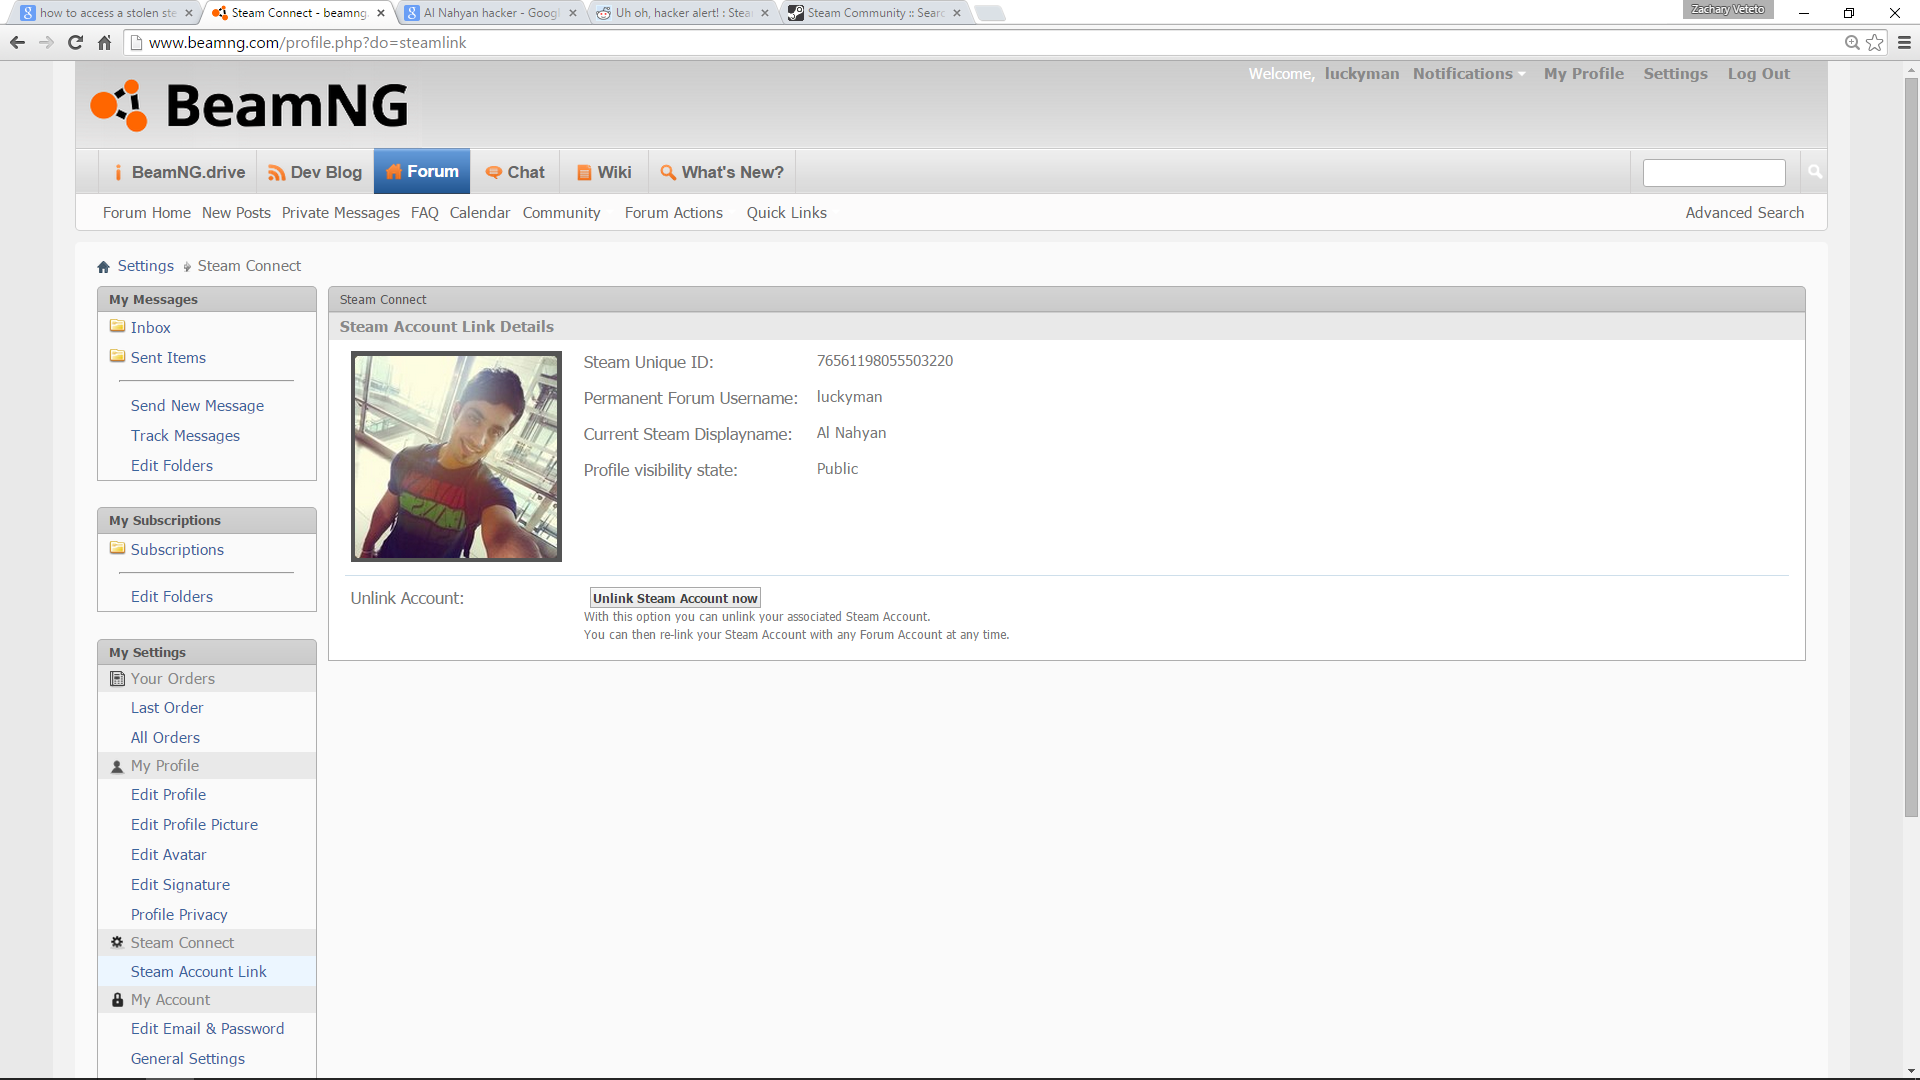Go to the browser Home icon
The height and width of the screenshot is (1080, 1920).
104,42
